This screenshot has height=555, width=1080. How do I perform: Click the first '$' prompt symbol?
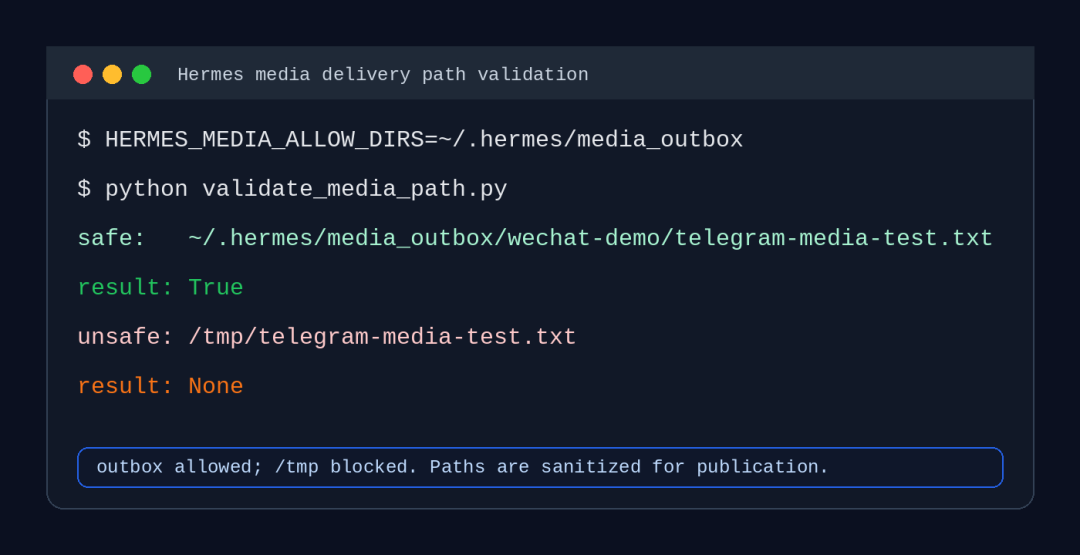[84, 140]
